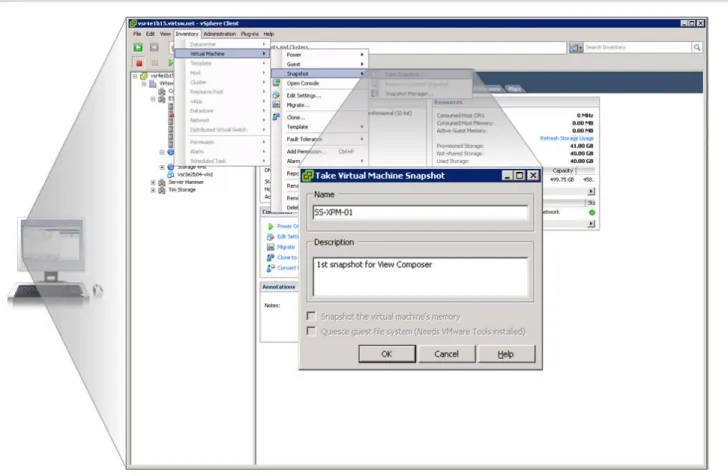Click the grey Suspend toolbar icon
The width and height of the screenshot is (728, 476).
pos(155,63)
